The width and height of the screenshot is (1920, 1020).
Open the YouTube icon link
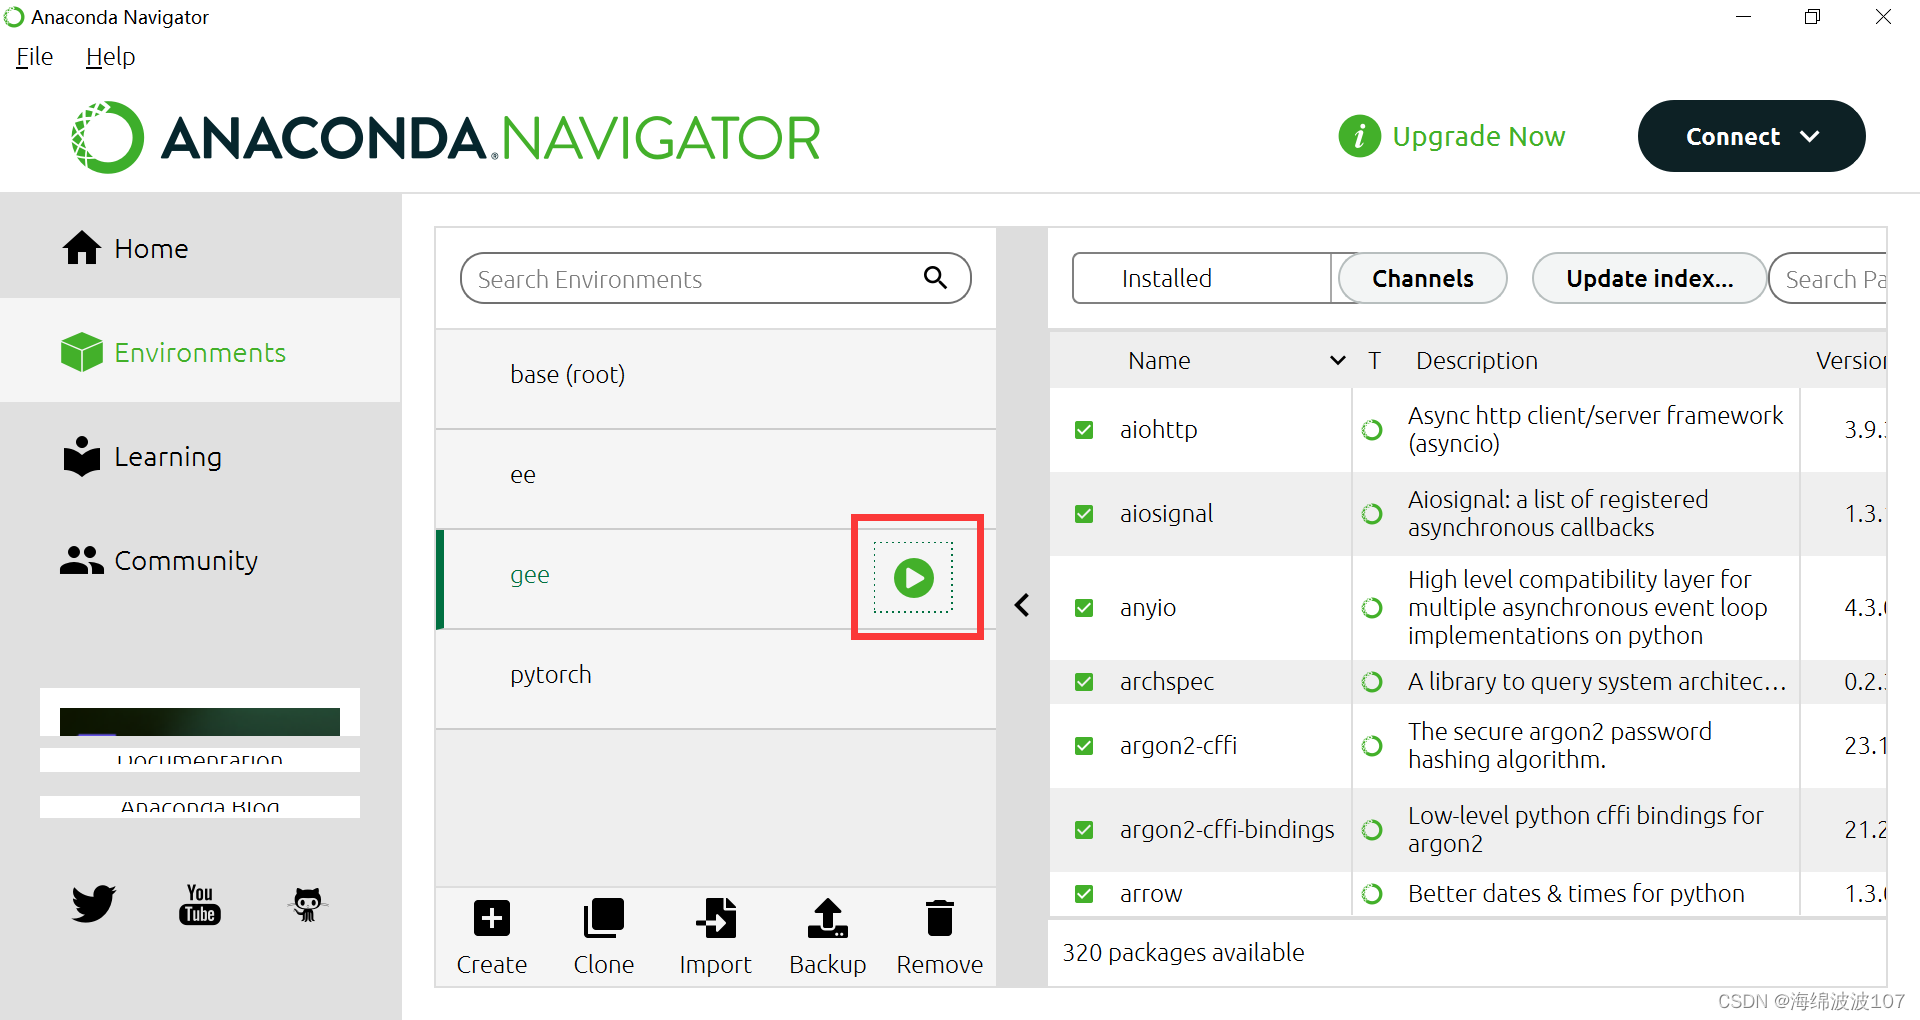pos(200,904)
